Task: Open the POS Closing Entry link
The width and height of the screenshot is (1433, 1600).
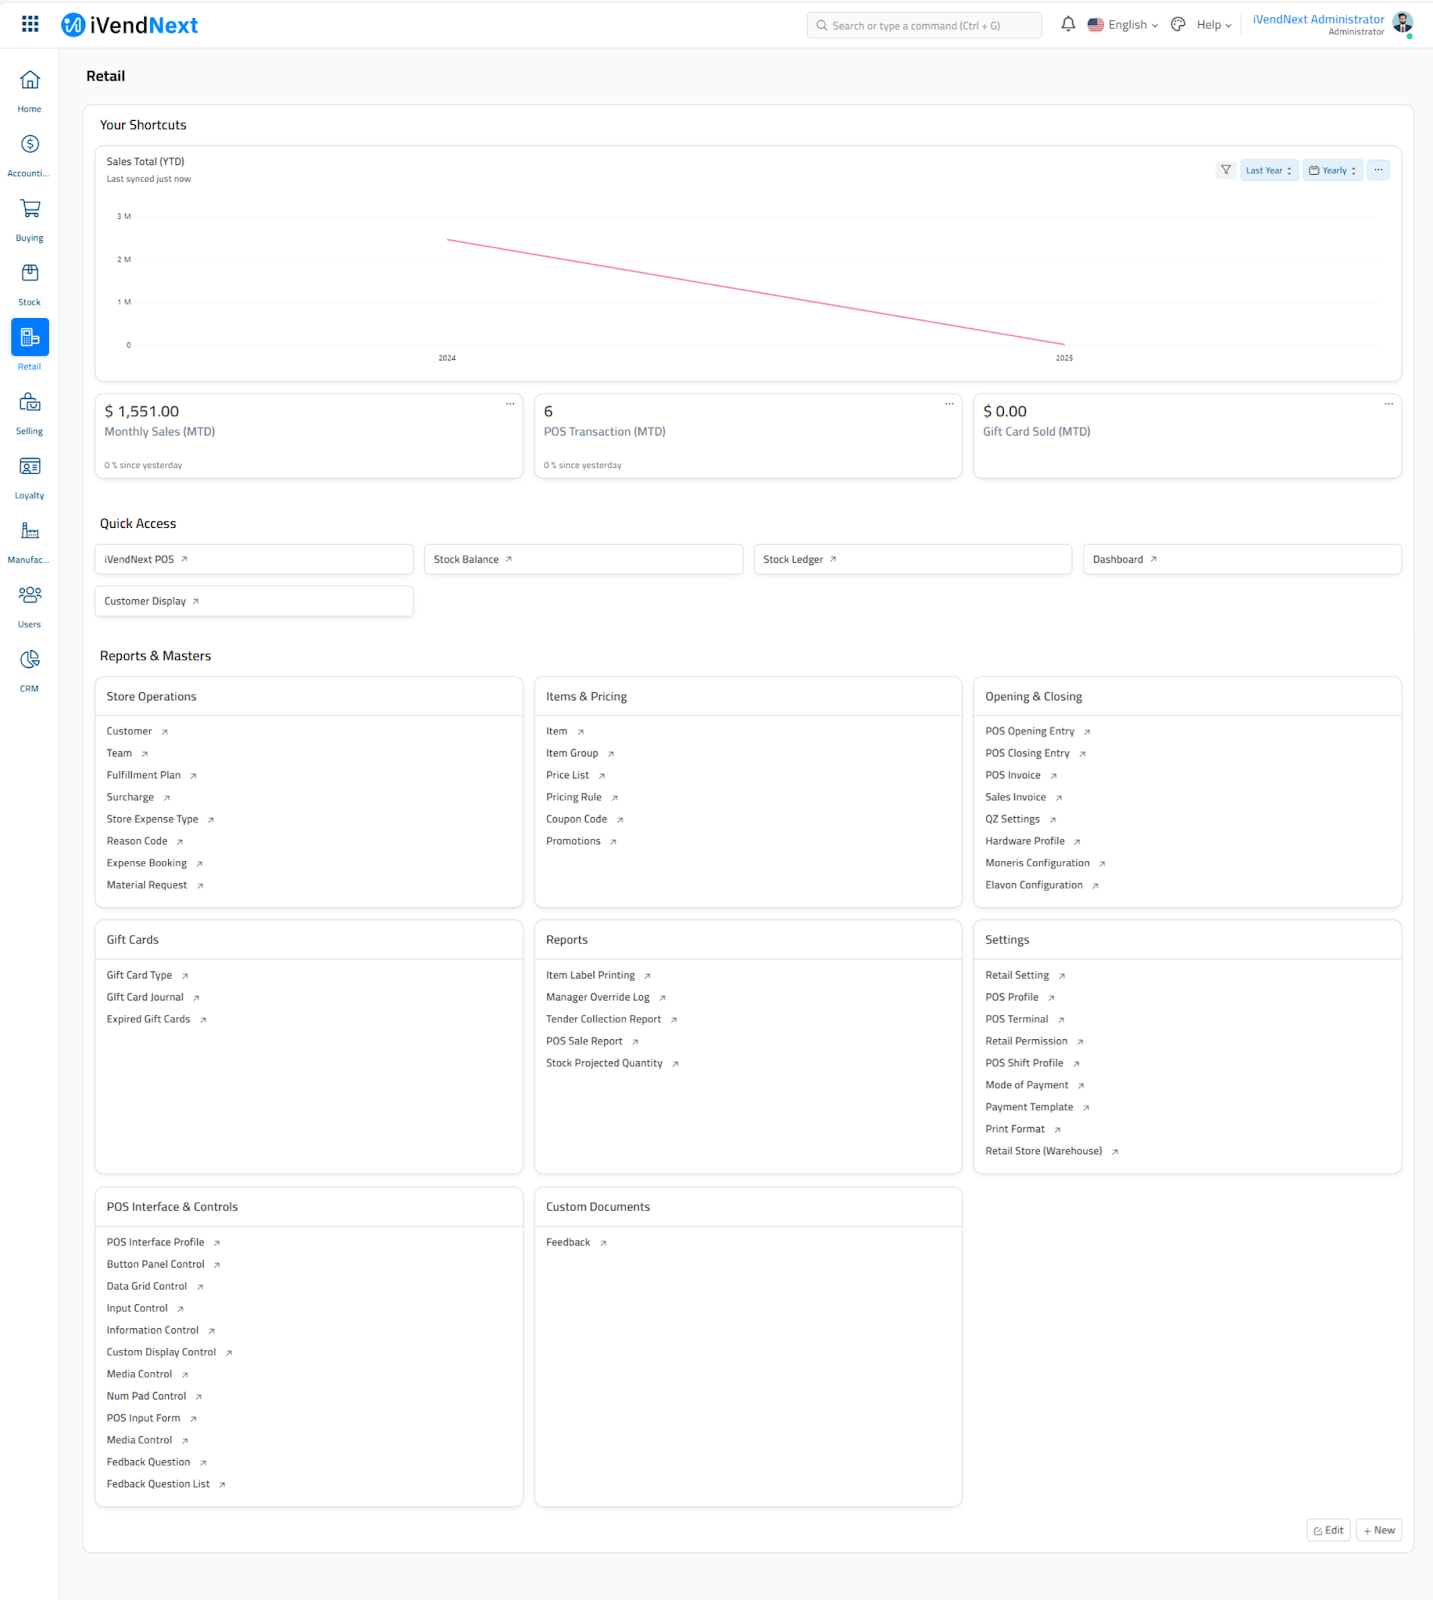Action: pos(1027,753)
